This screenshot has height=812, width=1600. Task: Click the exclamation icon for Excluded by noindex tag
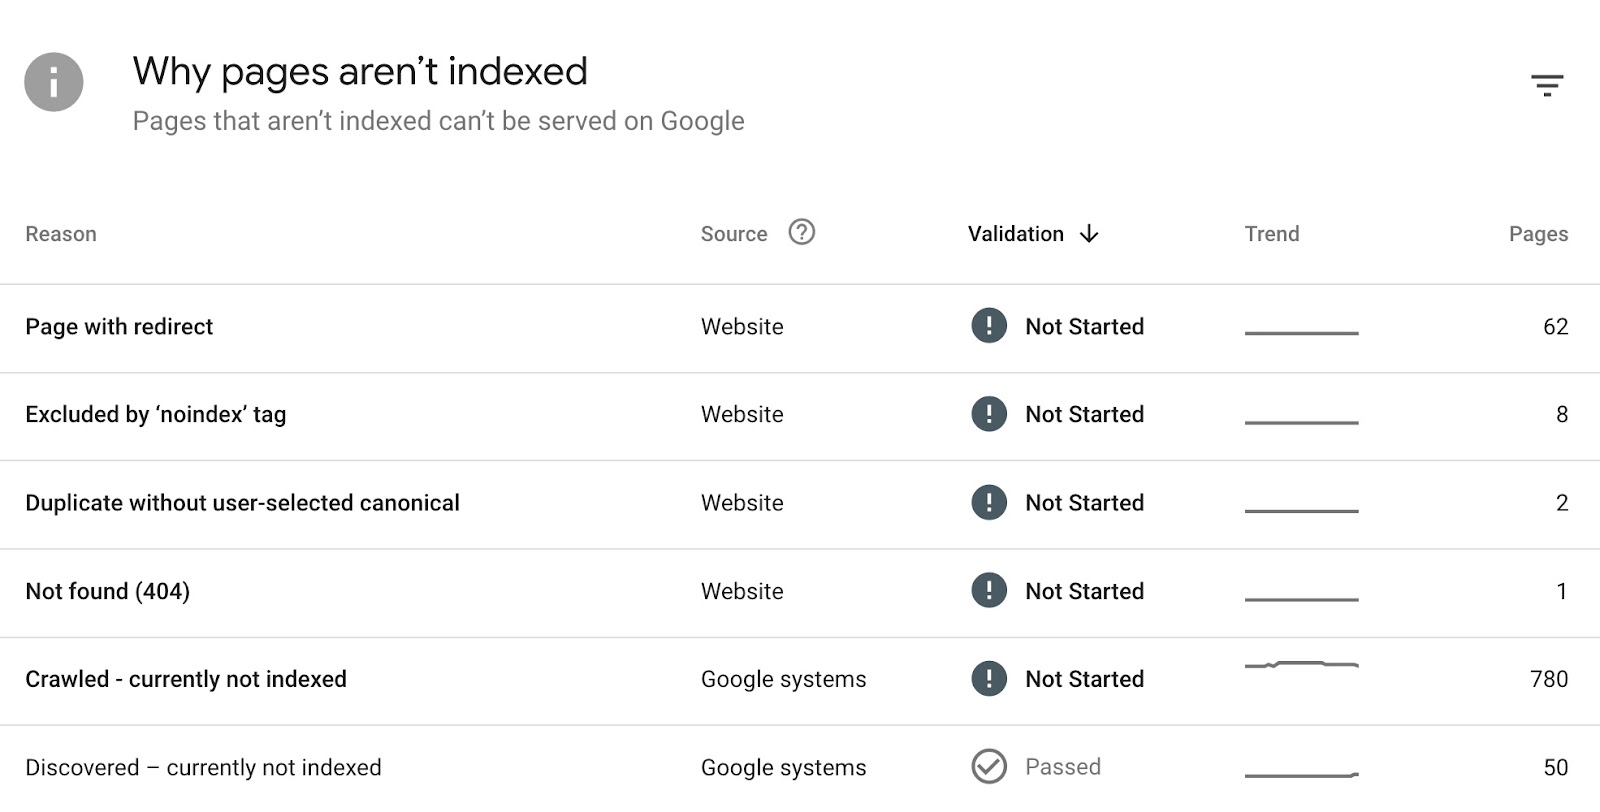988,414
